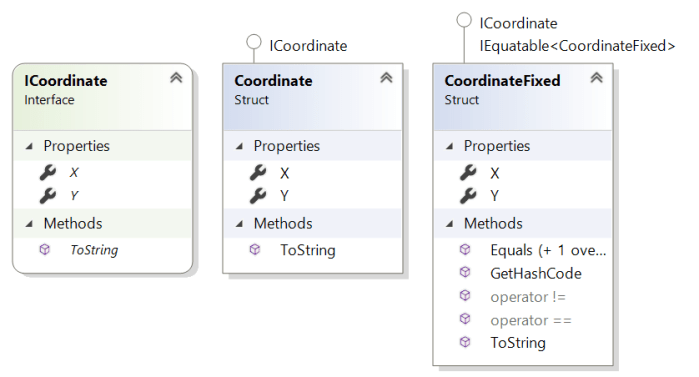Collapse the CoordinateFixed struct box chevron

pos(596,78)
